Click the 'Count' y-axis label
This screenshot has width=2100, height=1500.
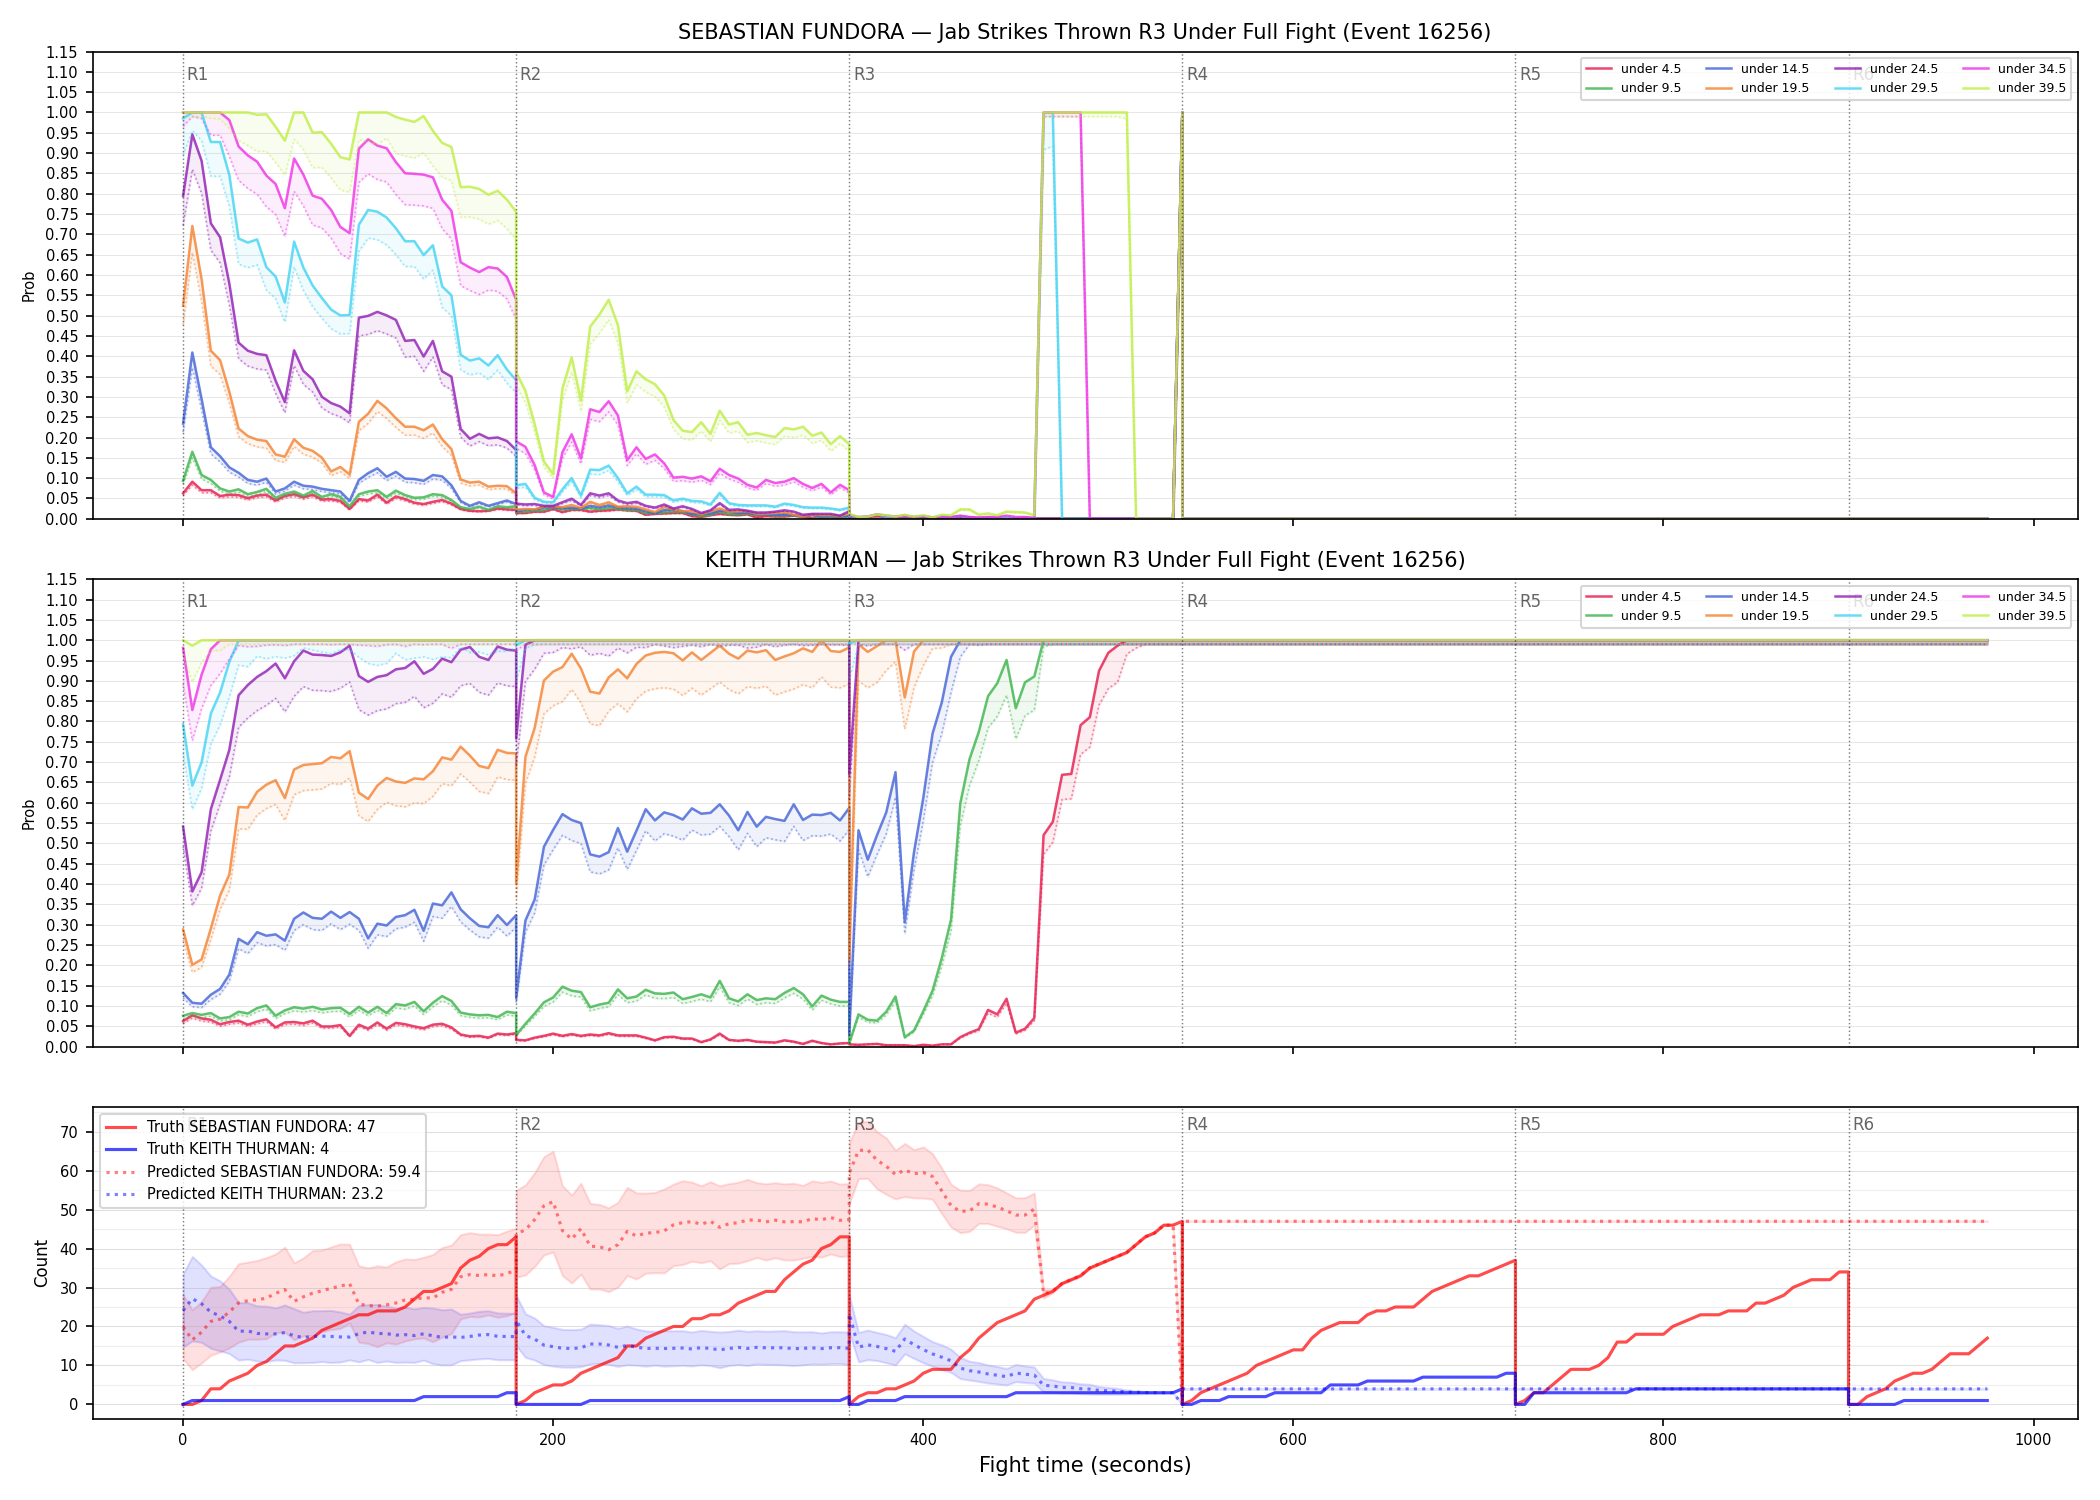pyautogui.click(x=41, y=1263)
